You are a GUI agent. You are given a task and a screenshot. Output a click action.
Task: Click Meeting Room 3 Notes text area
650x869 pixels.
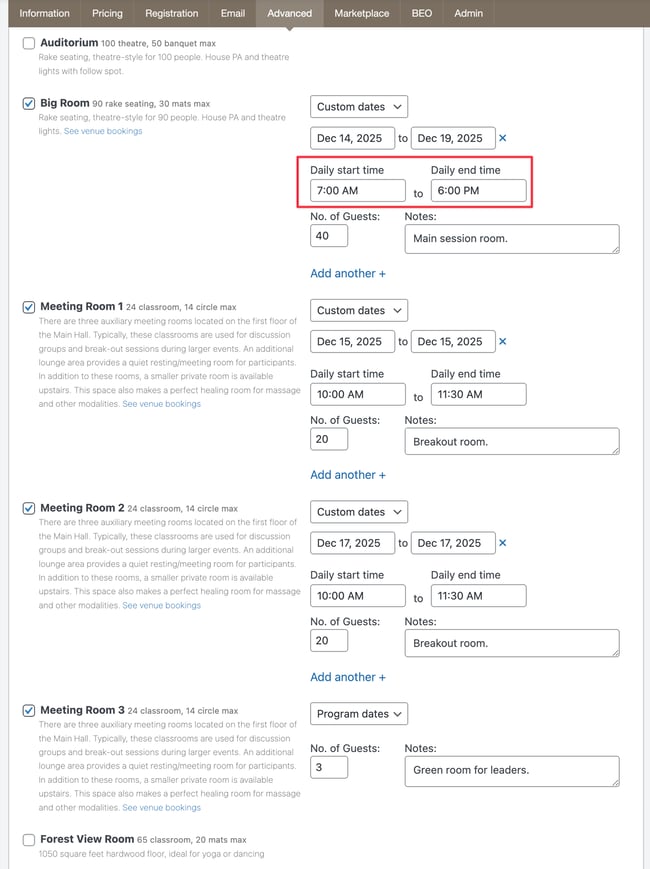pyautogui.click(x=511, y=770)
